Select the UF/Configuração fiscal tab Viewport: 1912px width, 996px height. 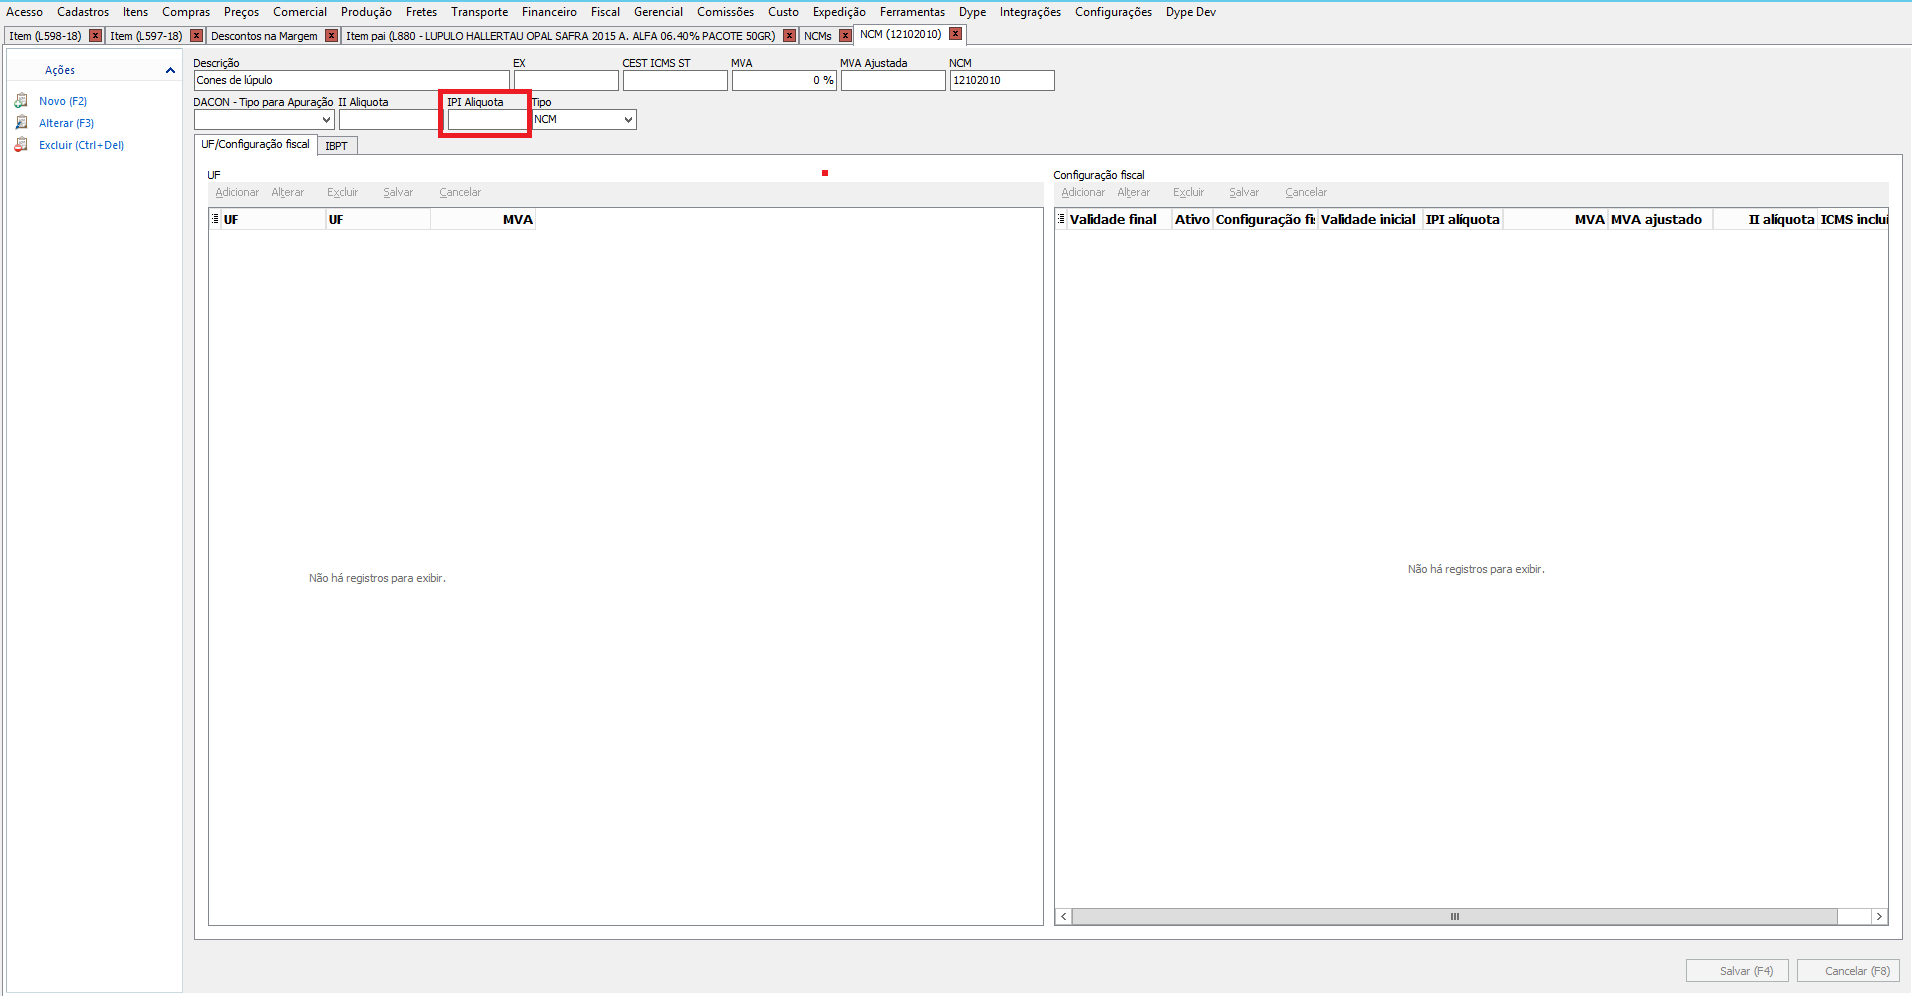pos(255,144)
